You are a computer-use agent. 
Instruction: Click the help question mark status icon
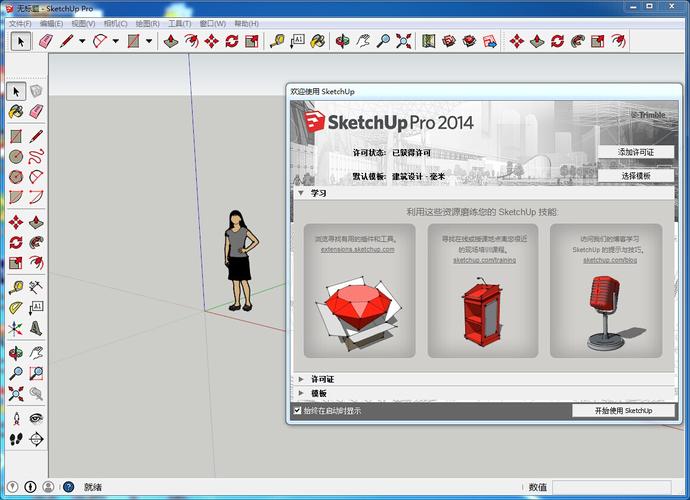pyautogui.click(x=69, y=487)
